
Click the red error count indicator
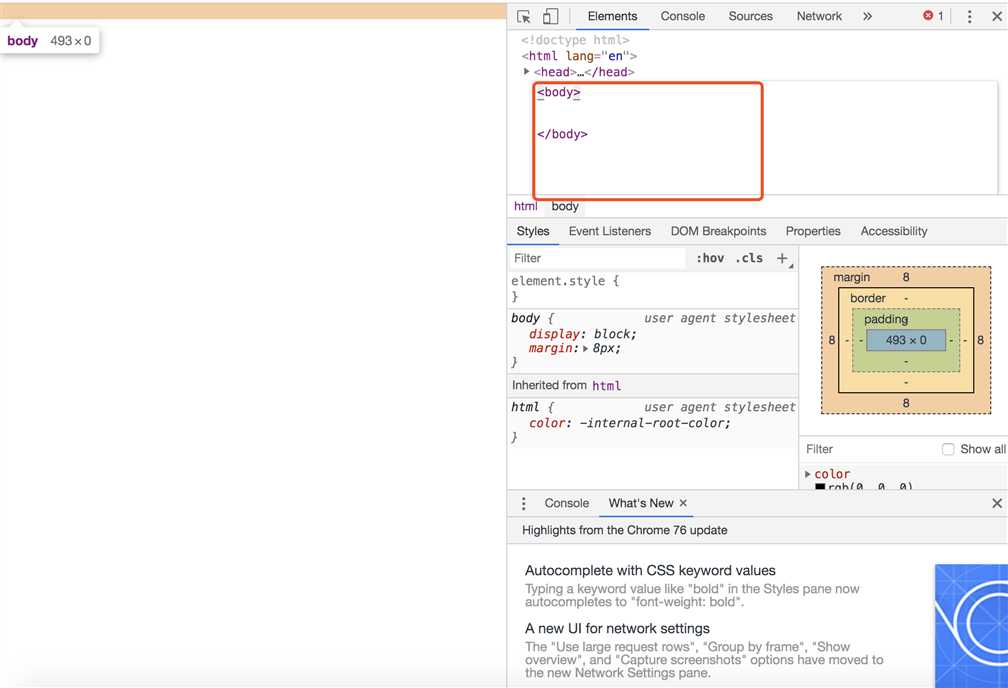(933, 16)
